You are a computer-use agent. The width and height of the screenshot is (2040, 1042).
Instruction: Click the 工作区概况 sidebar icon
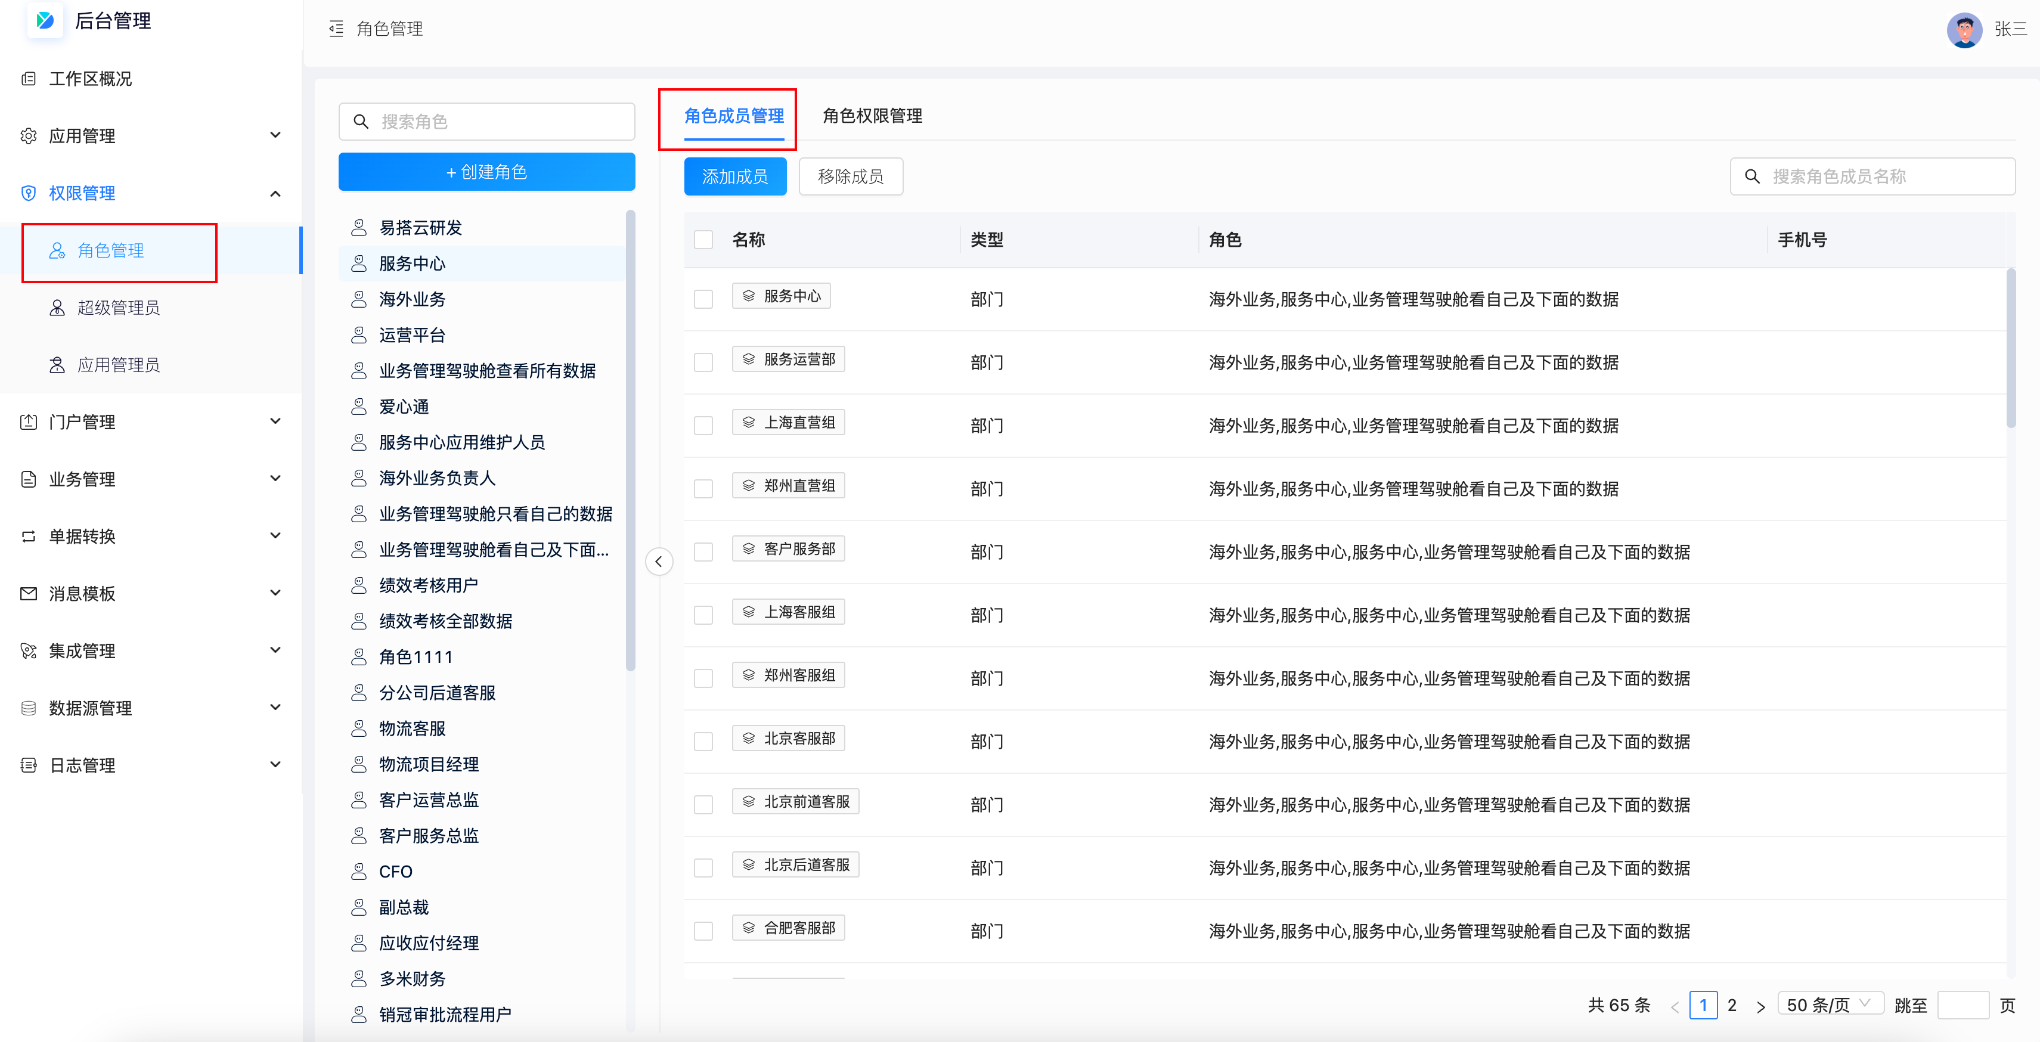point(29,79)
